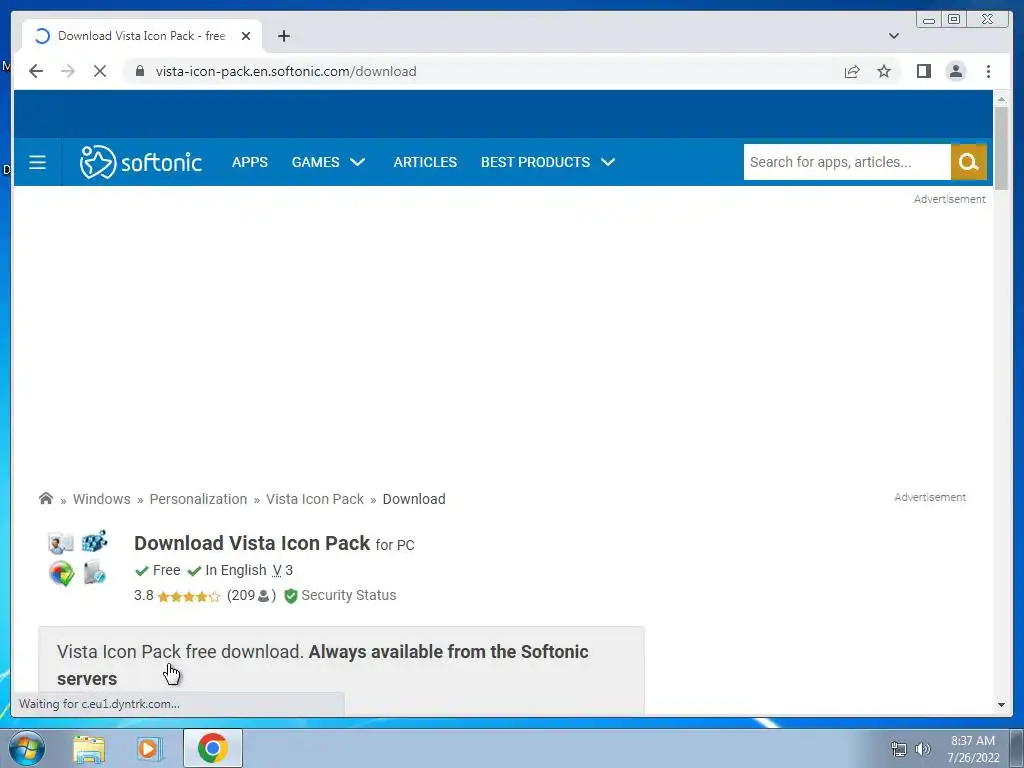Screen dimensions: 1024x768
Task: Stop loading the page
Action: tap(100, 71)
